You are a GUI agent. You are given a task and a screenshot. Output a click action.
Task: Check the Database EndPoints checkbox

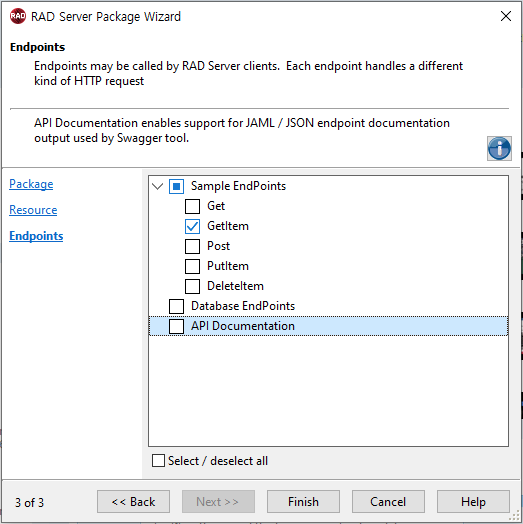pyautogui.click(x=176, y=306)
